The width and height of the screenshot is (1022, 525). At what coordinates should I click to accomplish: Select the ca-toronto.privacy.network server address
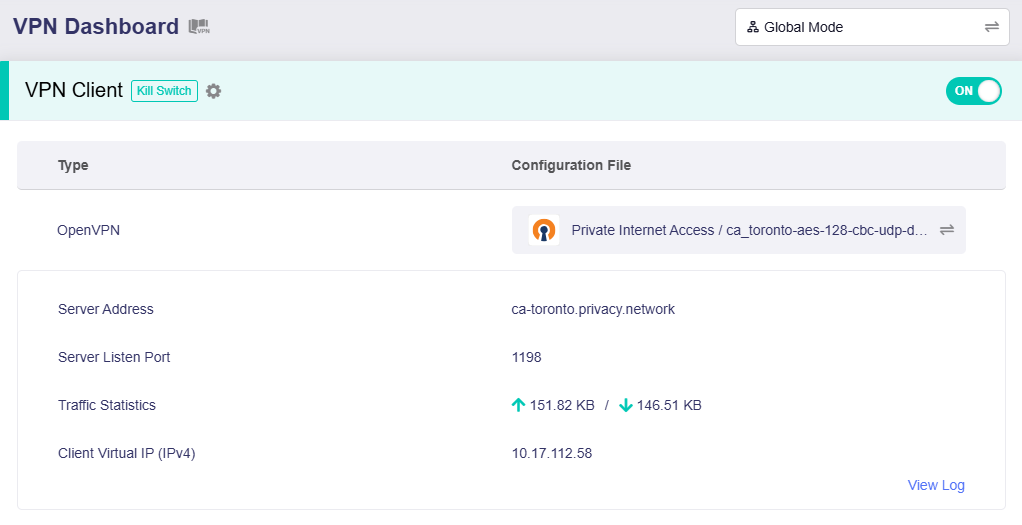click(593, 309)
